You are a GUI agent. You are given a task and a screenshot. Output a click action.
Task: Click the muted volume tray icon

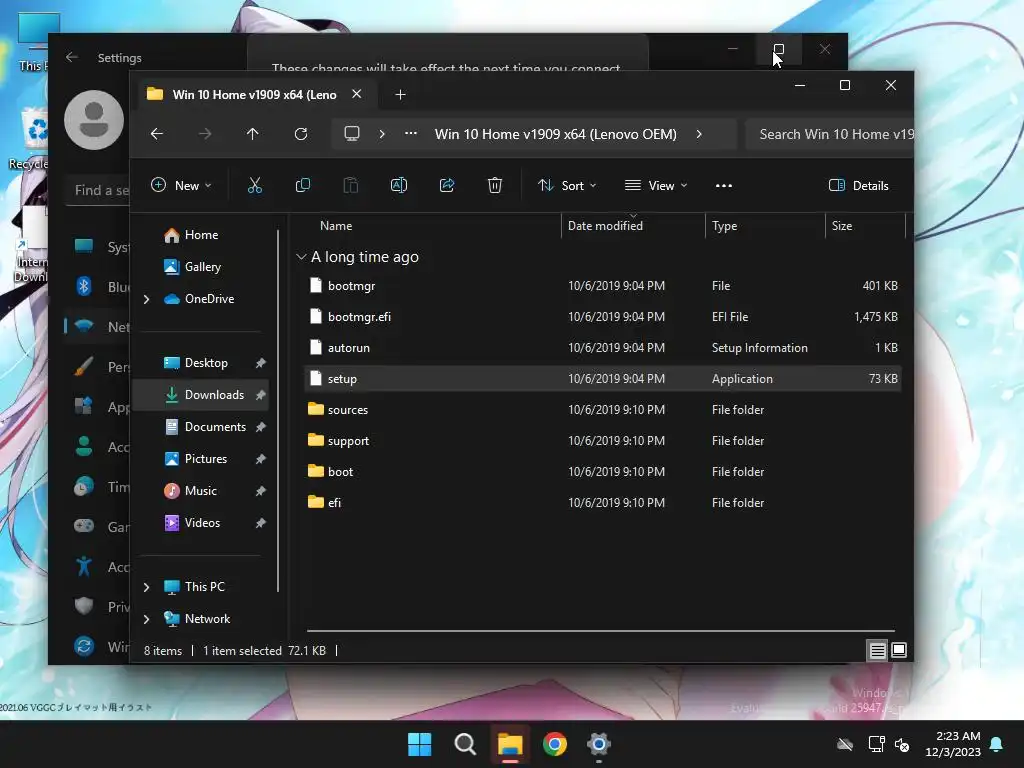click(x=902, y=744)
